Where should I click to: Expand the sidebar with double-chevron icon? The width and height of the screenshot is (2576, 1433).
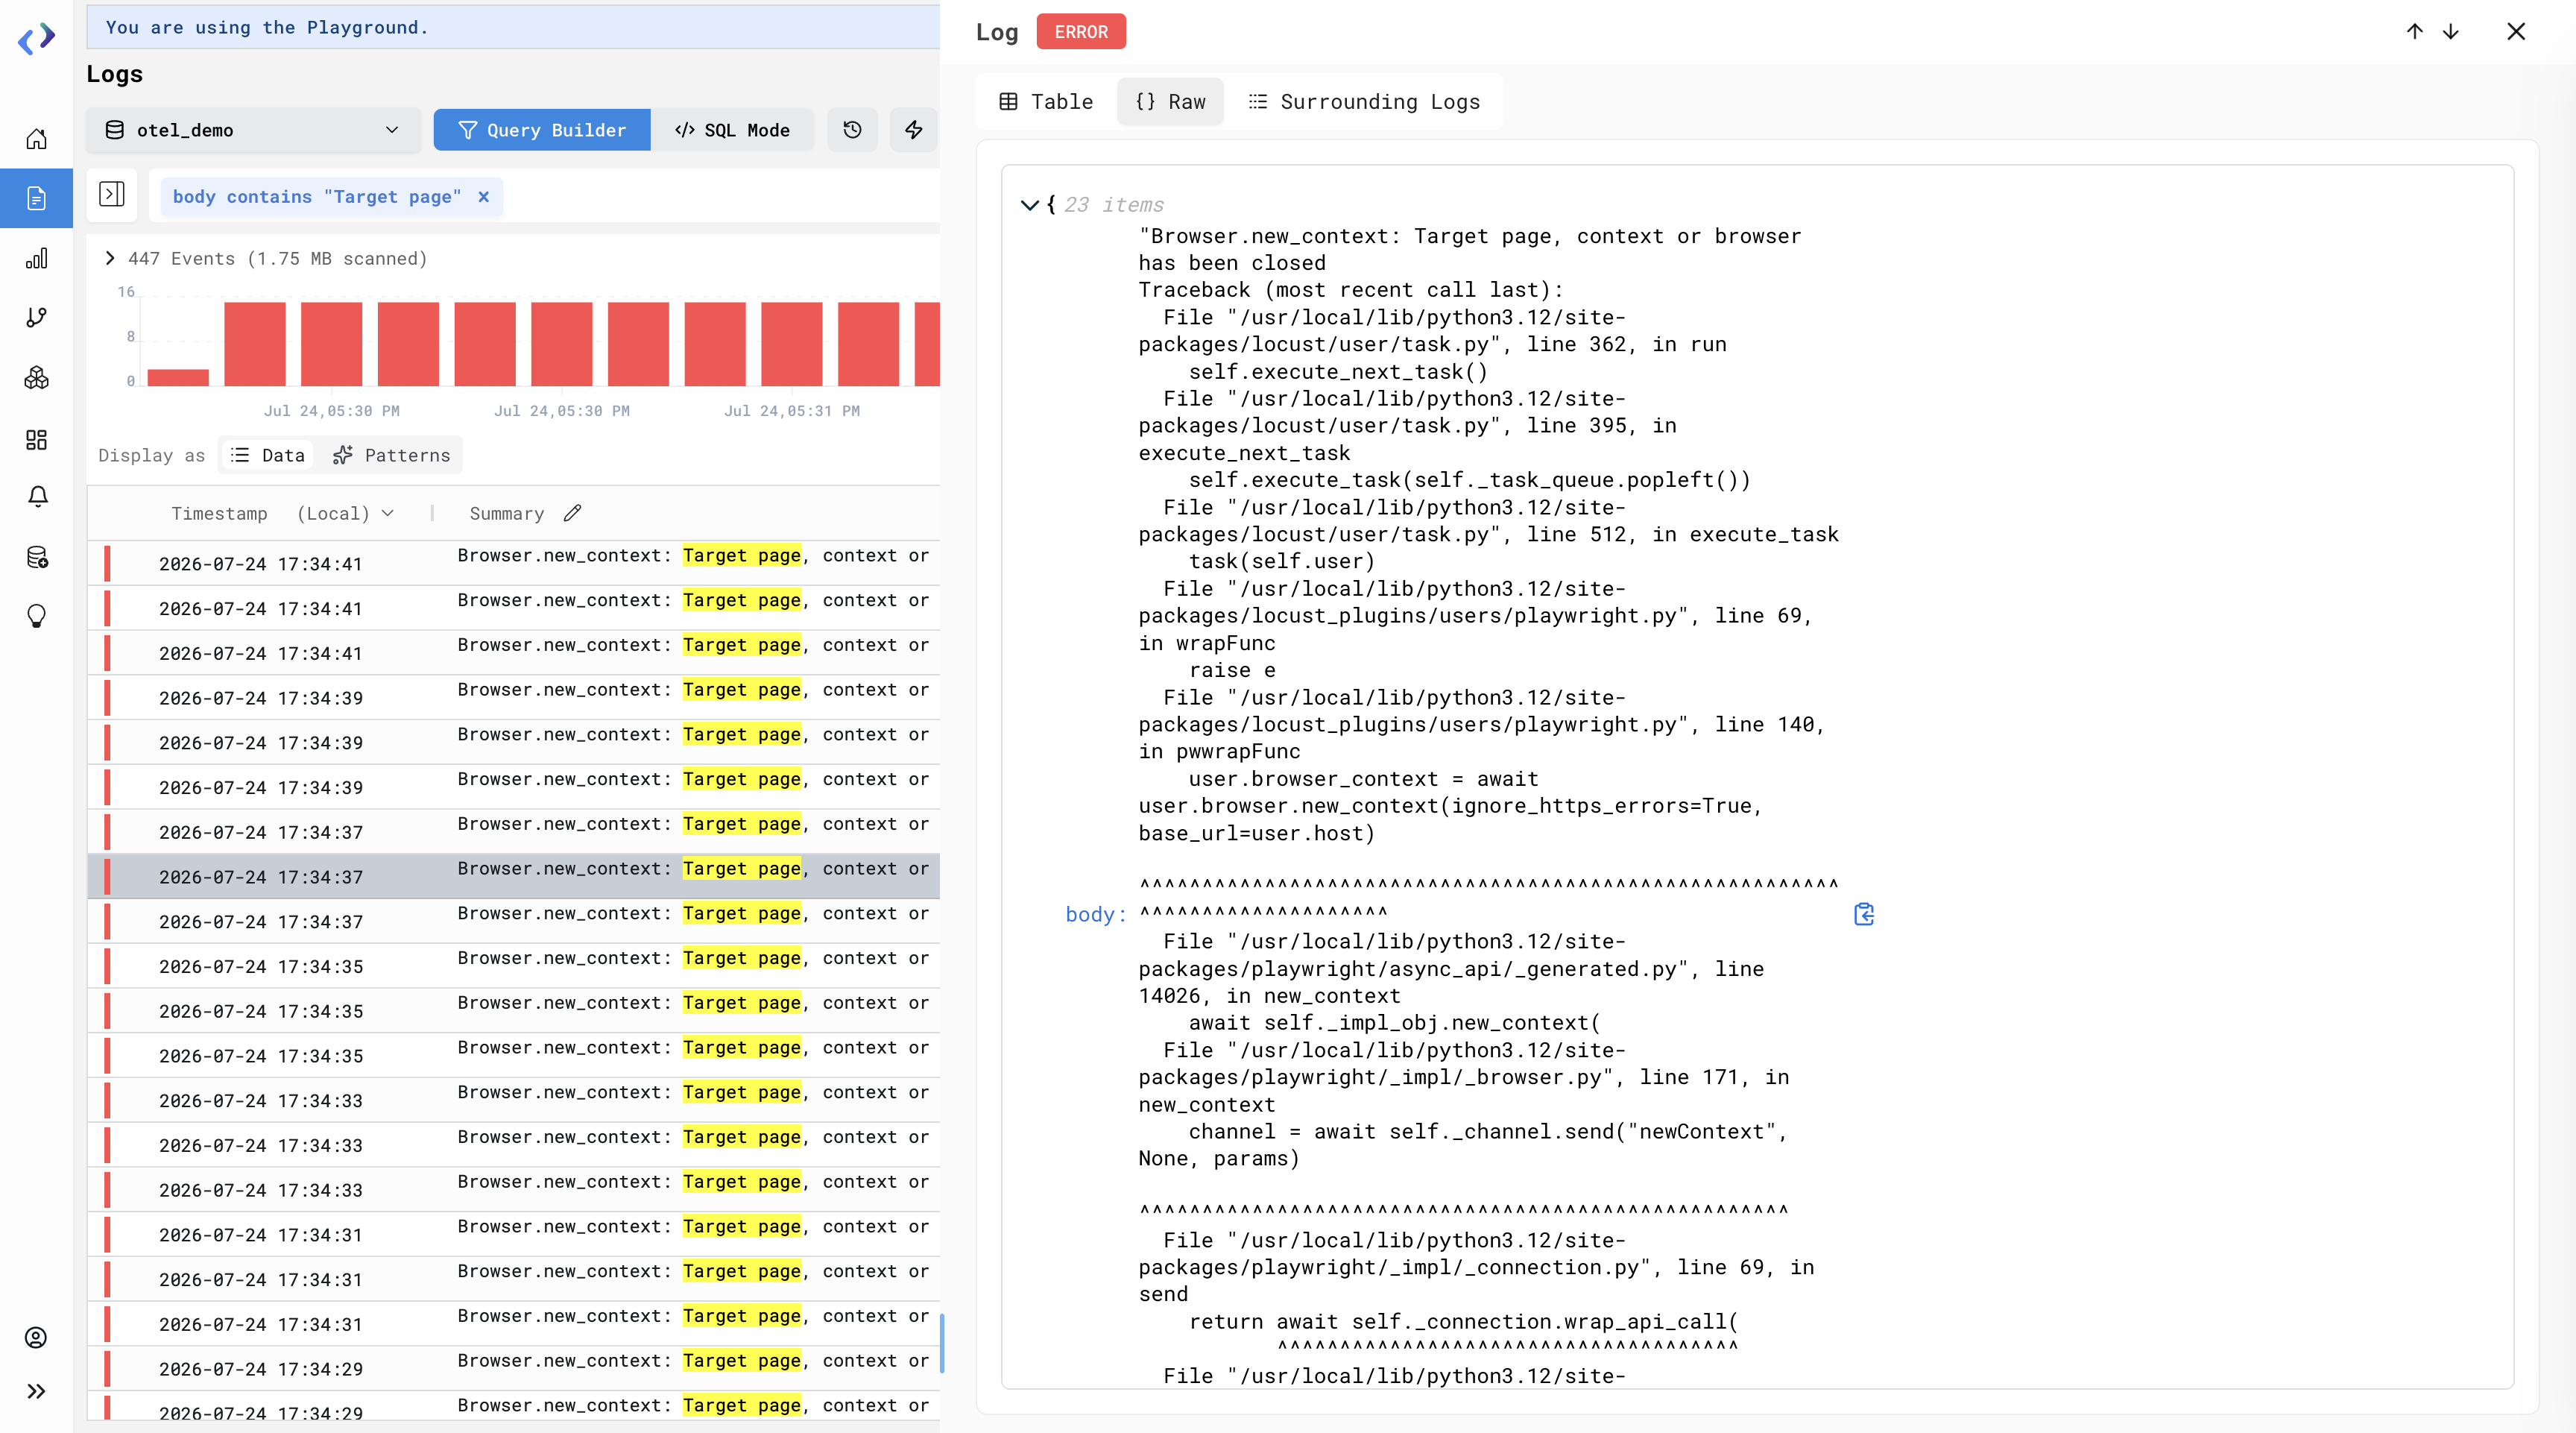tap(36, 1391)
